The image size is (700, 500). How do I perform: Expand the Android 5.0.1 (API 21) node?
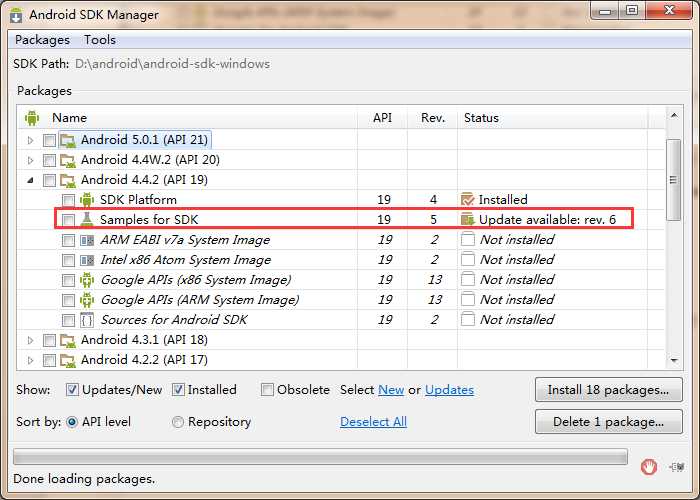(30, 140)
